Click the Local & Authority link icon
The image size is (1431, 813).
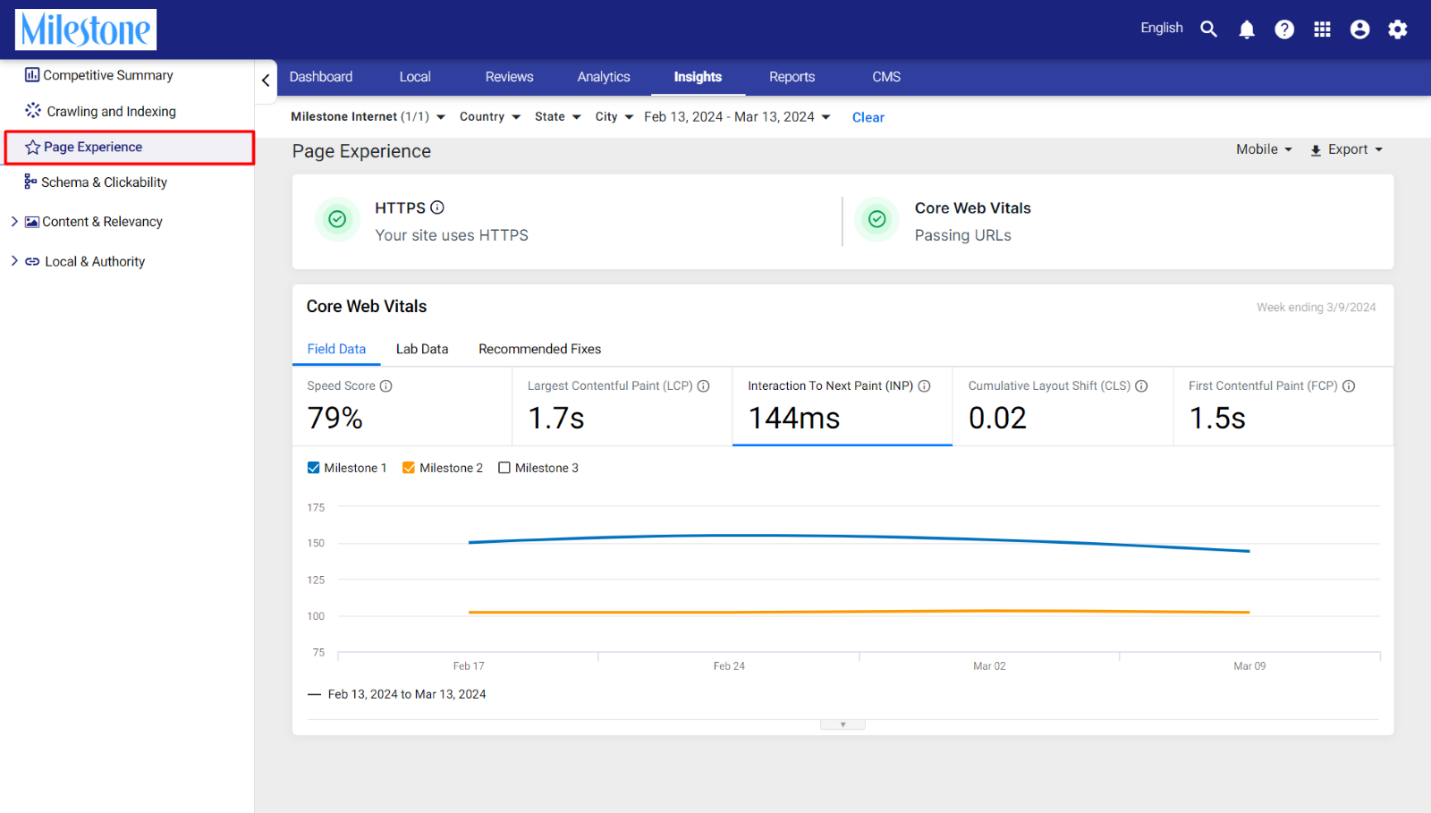click(32, 262)
